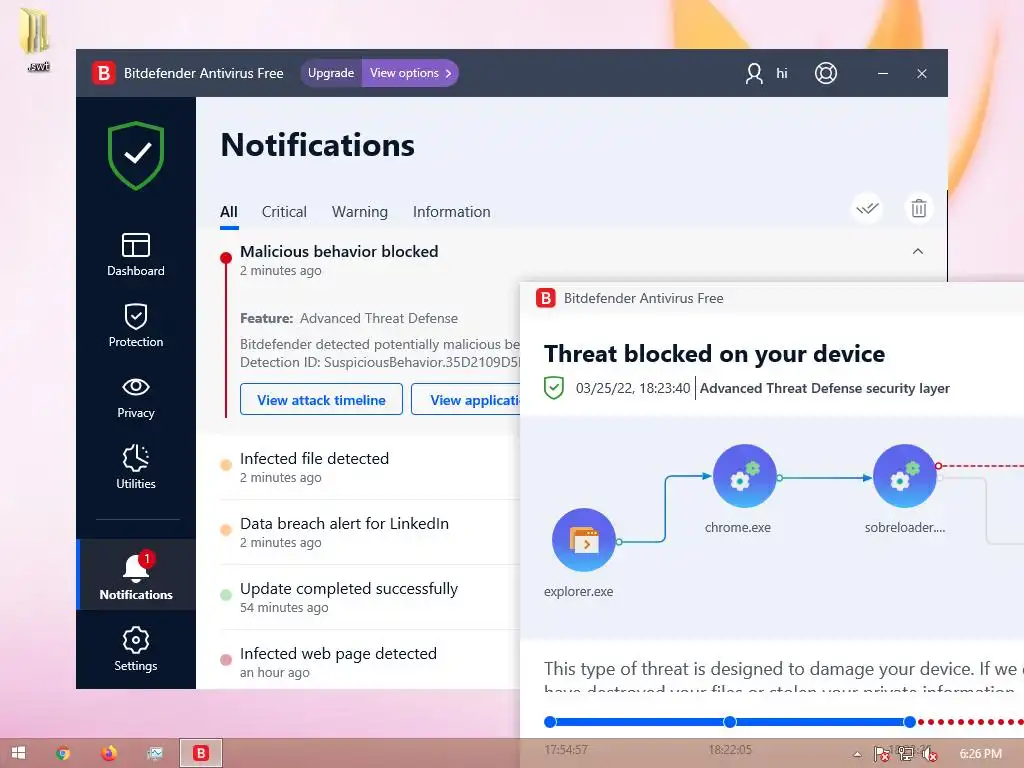Viewport: 1024px width, 768px height.
Task: Click the green shield status icon
Action: coord(136,155)
